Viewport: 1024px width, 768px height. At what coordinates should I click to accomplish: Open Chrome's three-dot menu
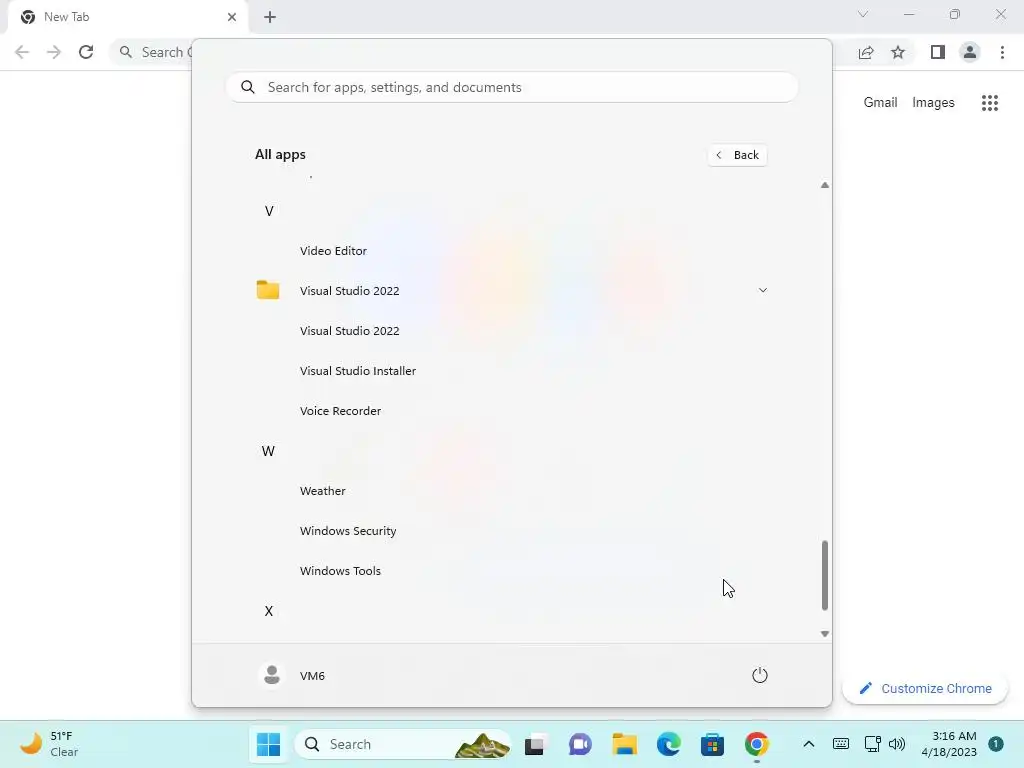[x=1002, y=52]
